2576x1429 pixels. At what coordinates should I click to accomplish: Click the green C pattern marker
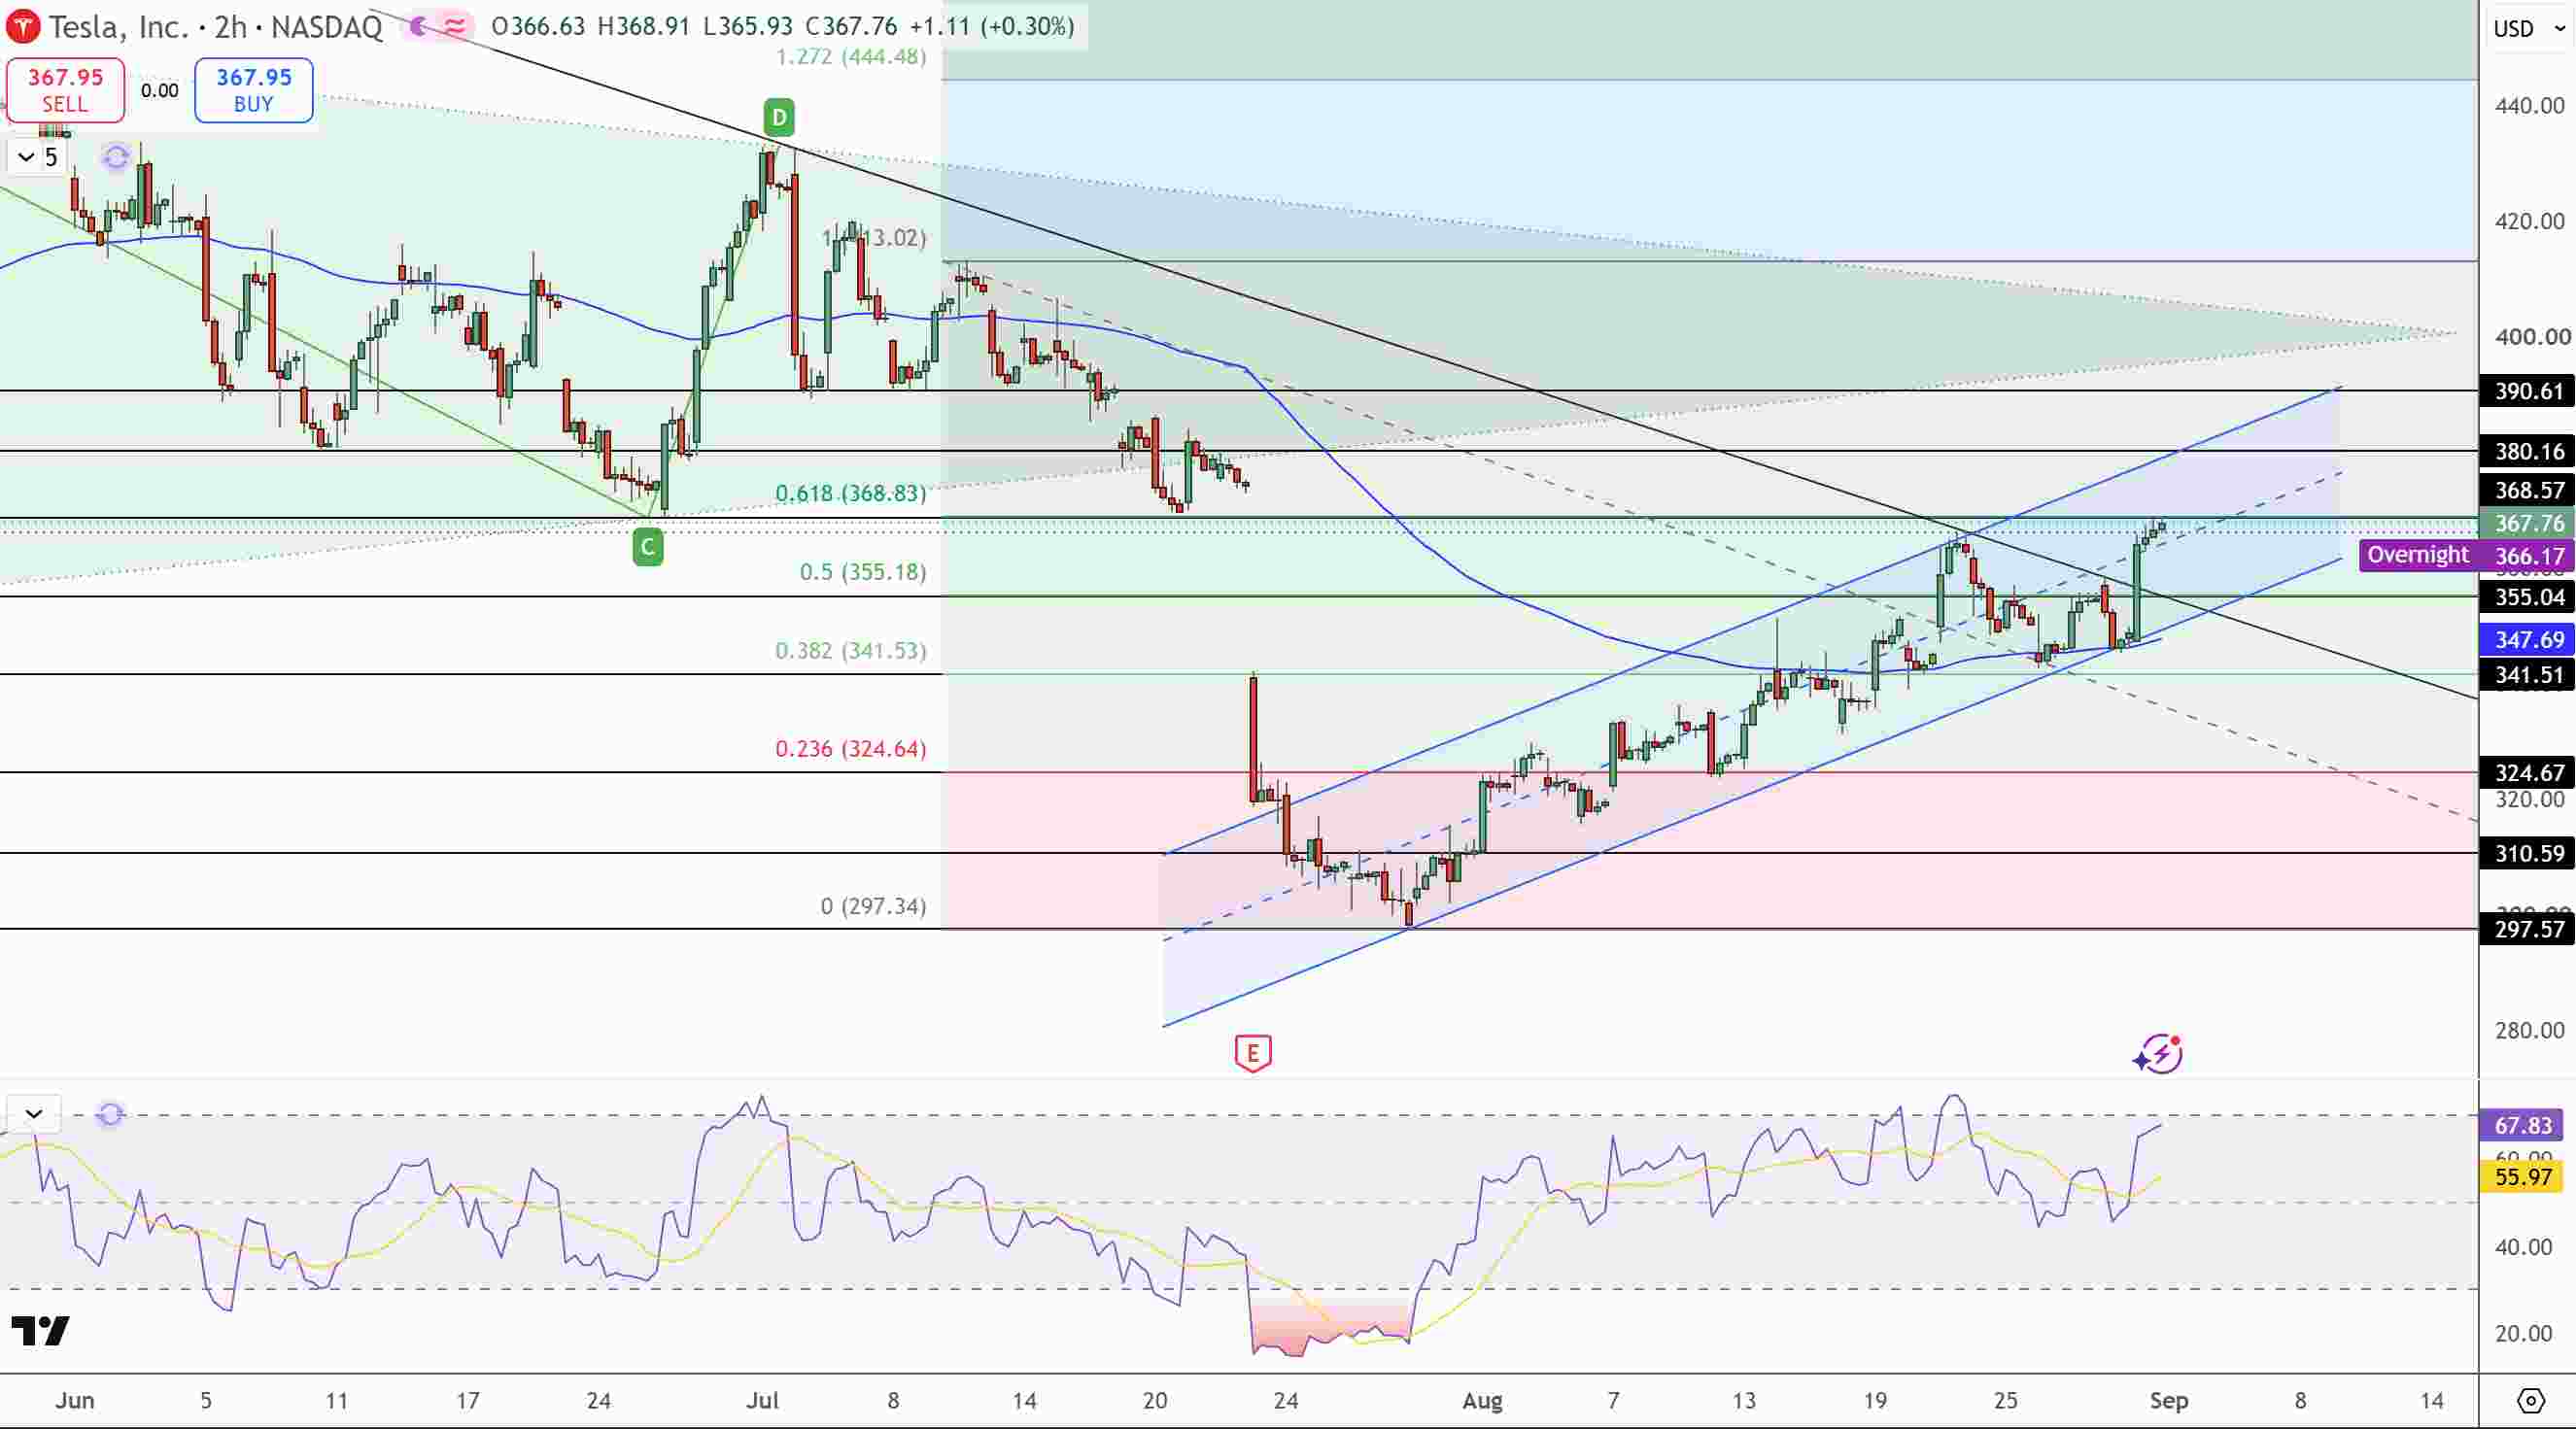point(648,546)
